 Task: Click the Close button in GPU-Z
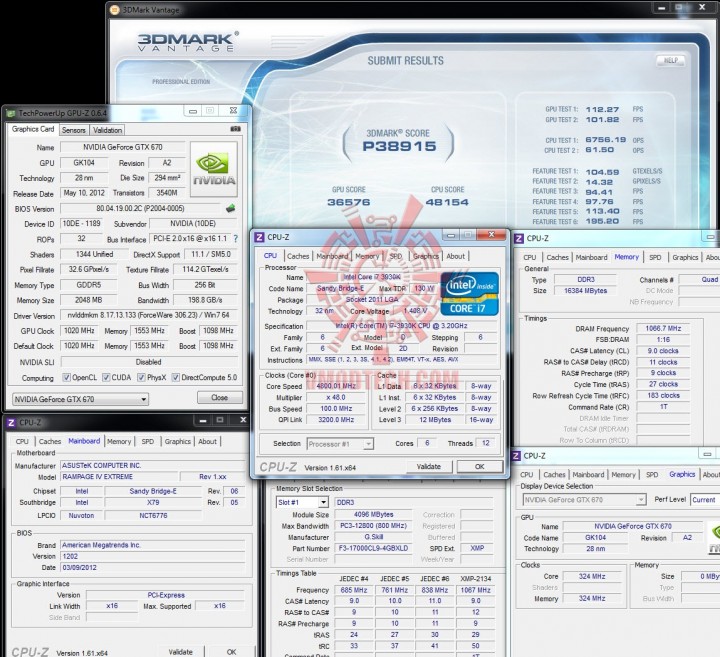pos(219,398)
